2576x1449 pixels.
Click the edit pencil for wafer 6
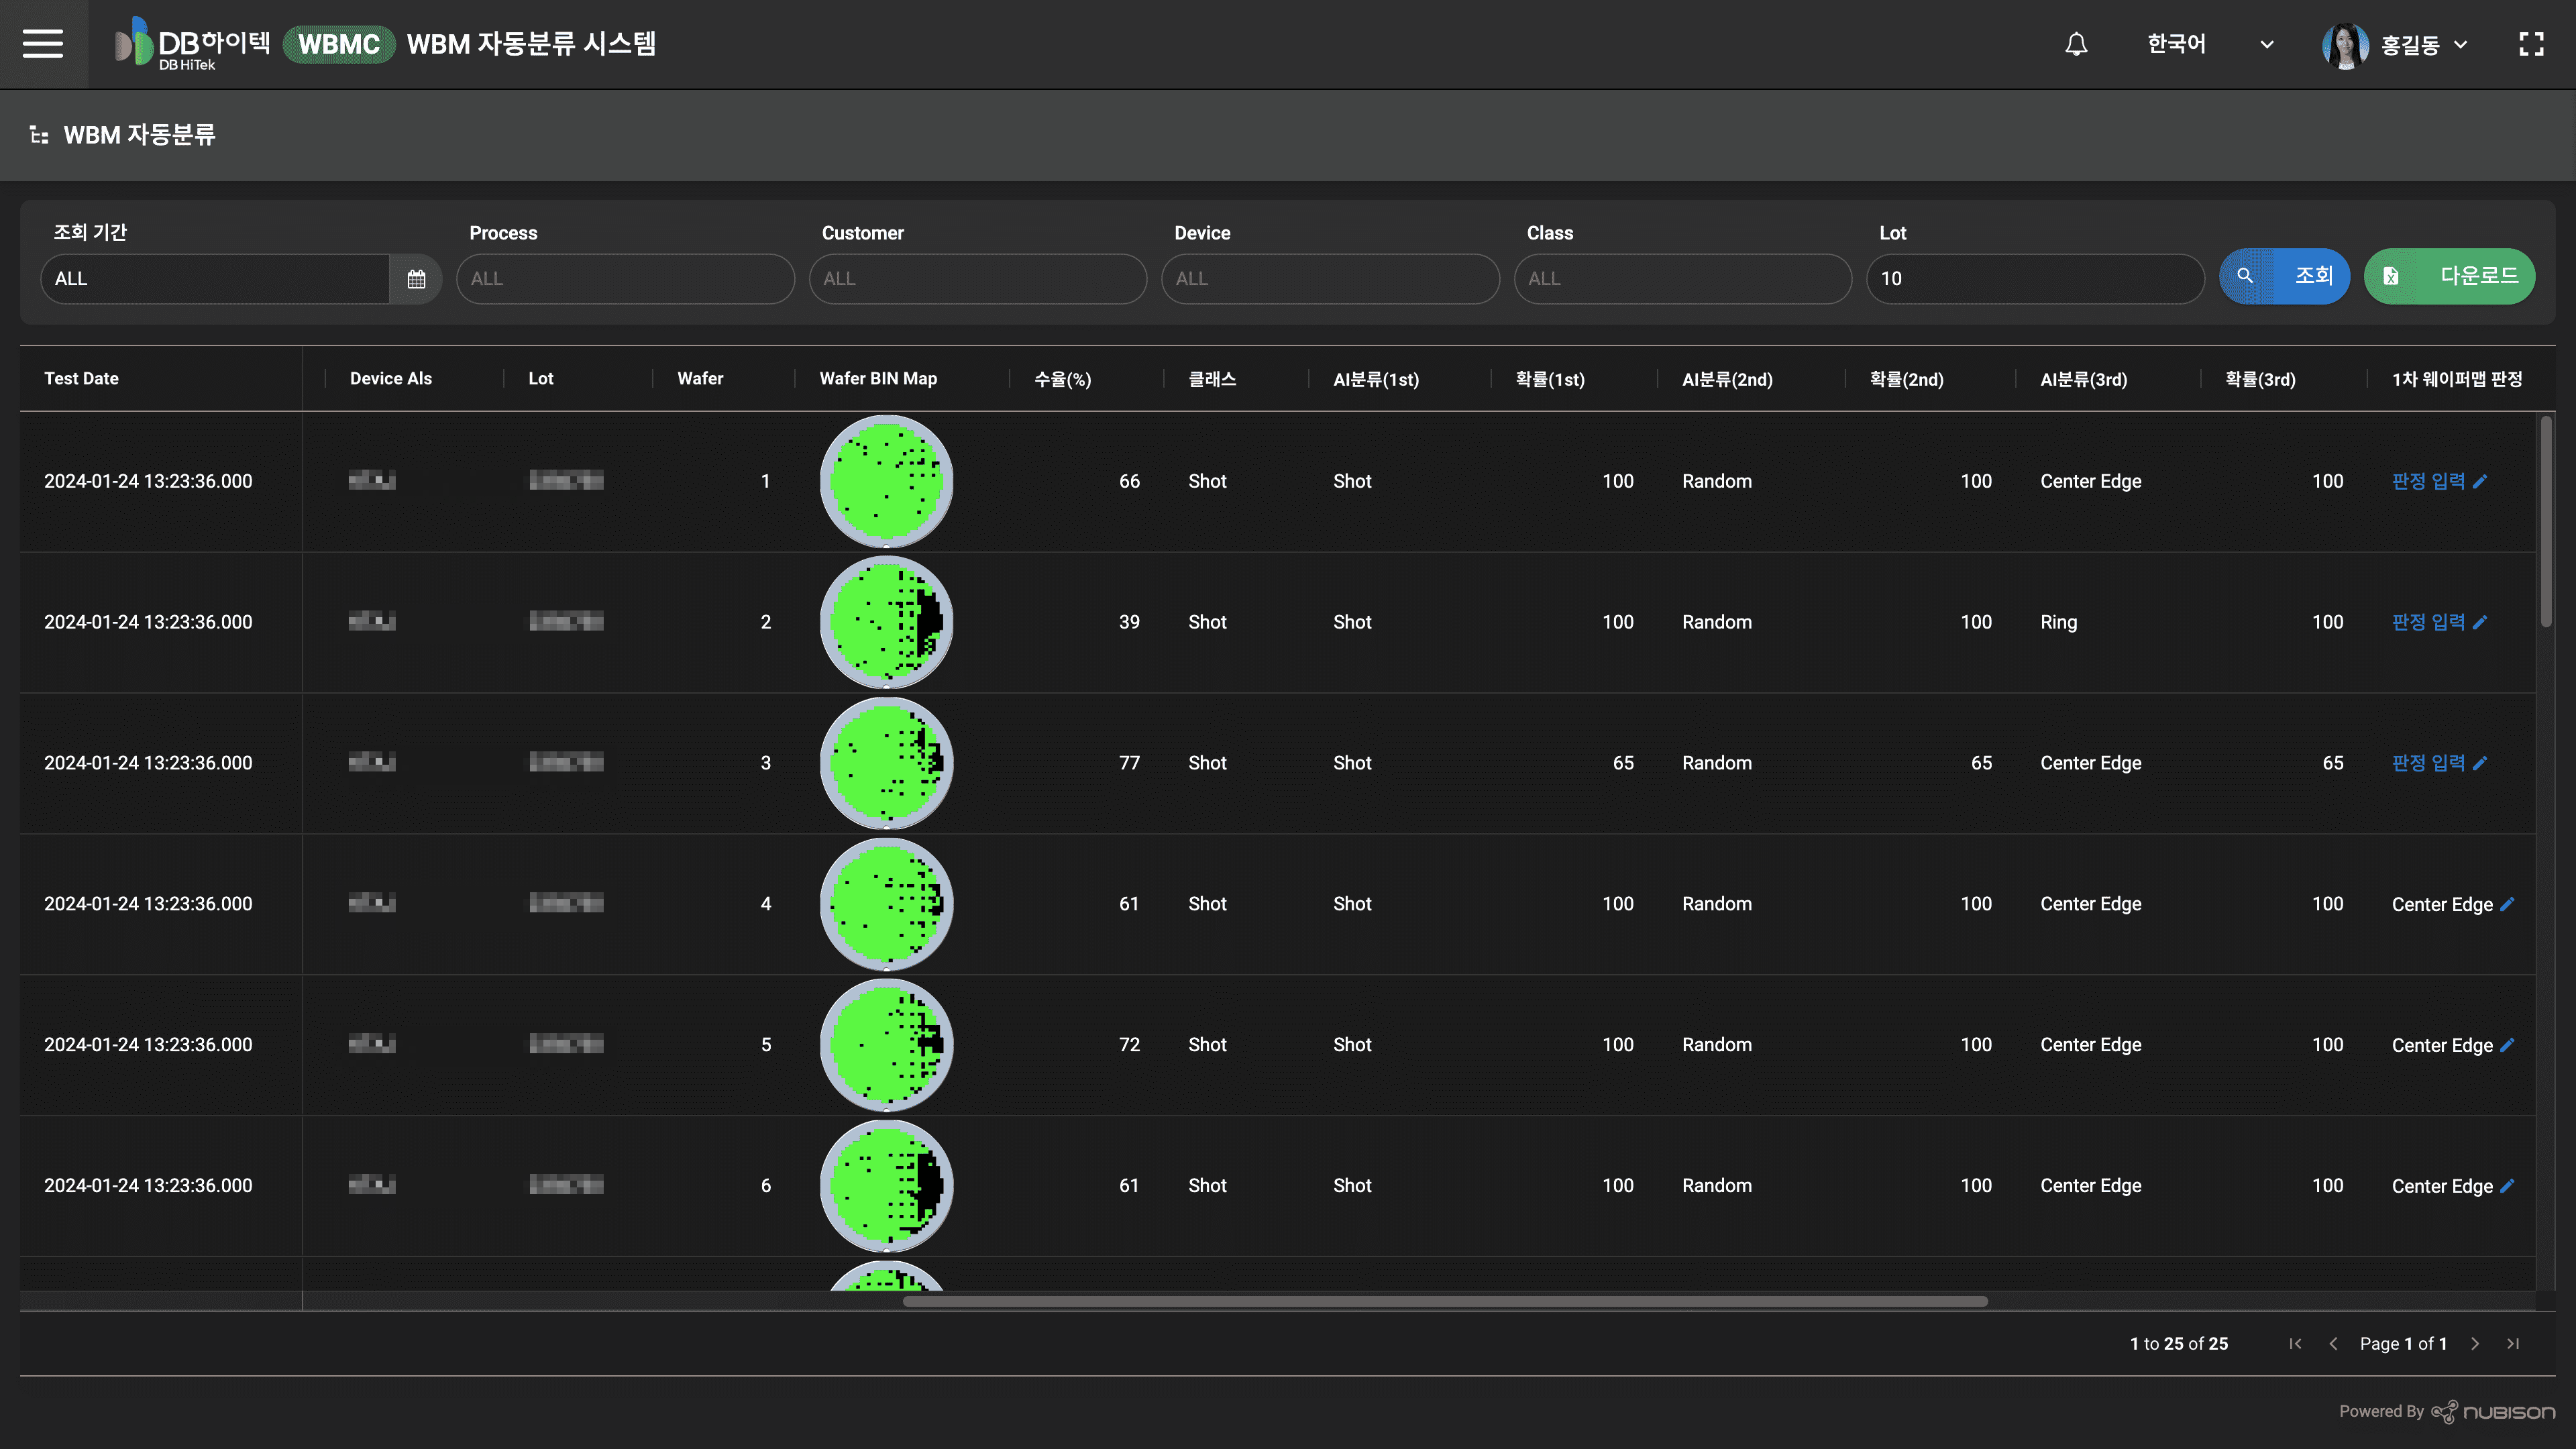click(2507, 1186)
